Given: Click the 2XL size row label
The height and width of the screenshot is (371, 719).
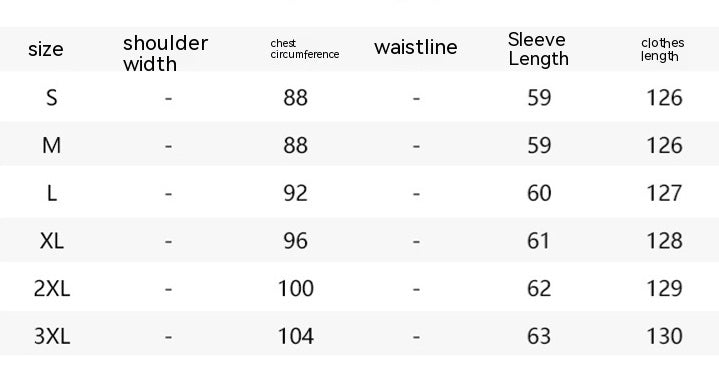Looking at the screenshot, I should click(52, 288).
